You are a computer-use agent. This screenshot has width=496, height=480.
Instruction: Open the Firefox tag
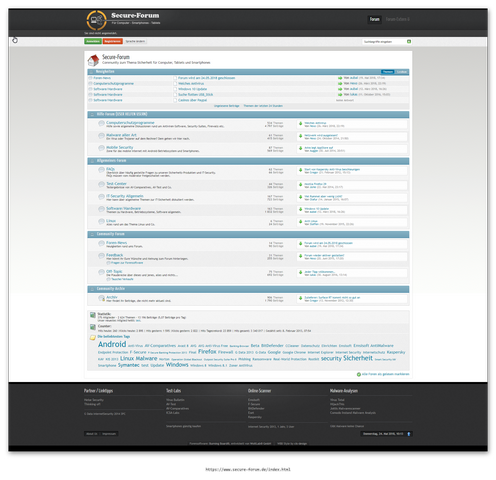point(207,352)
